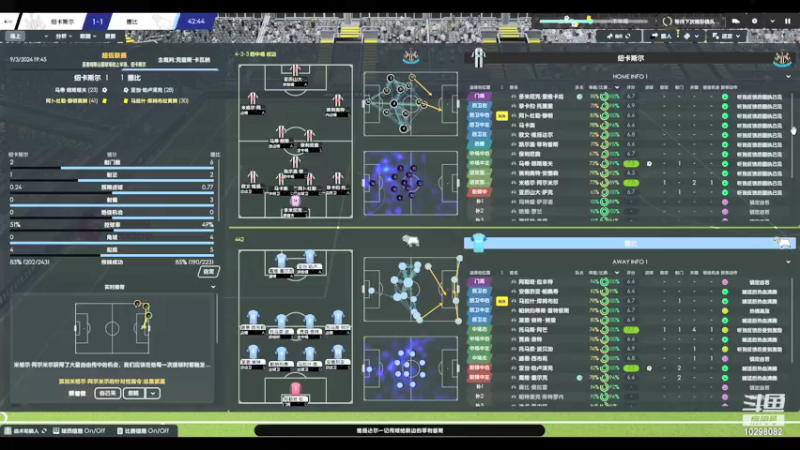The width and height of the screenshot is (800, 450).
Task: Click the Newcastle crest above the passing map
Action: point(411,57)
